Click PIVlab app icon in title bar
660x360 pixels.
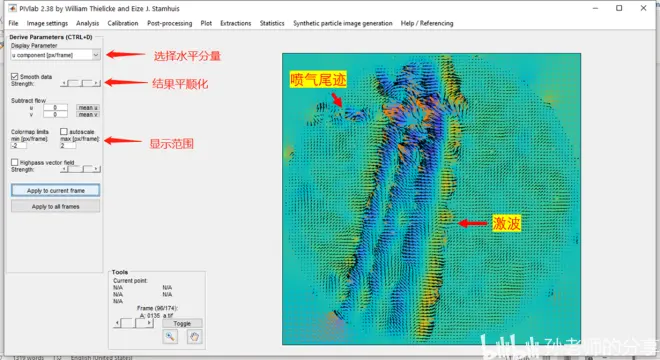click(13, 8)
